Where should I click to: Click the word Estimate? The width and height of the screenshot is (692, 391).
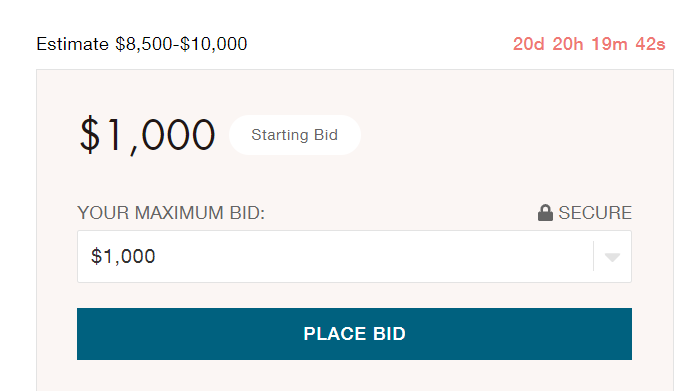72,44
